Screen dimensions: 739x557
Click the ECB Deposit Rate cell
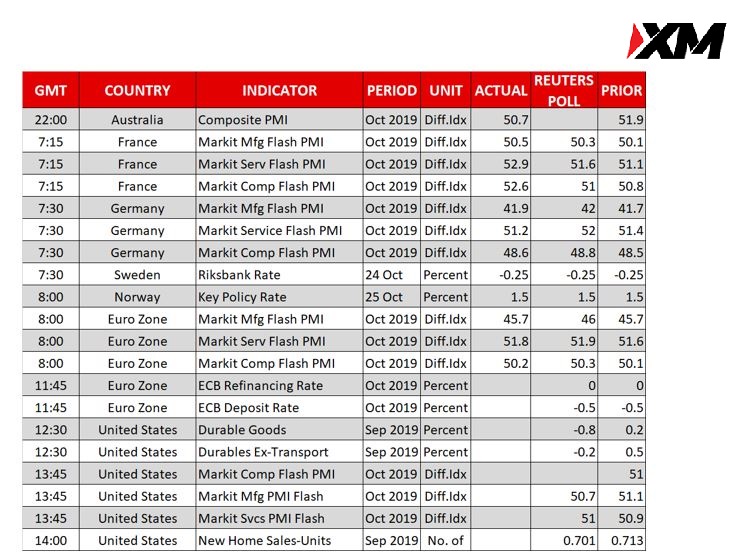[279, 408]
